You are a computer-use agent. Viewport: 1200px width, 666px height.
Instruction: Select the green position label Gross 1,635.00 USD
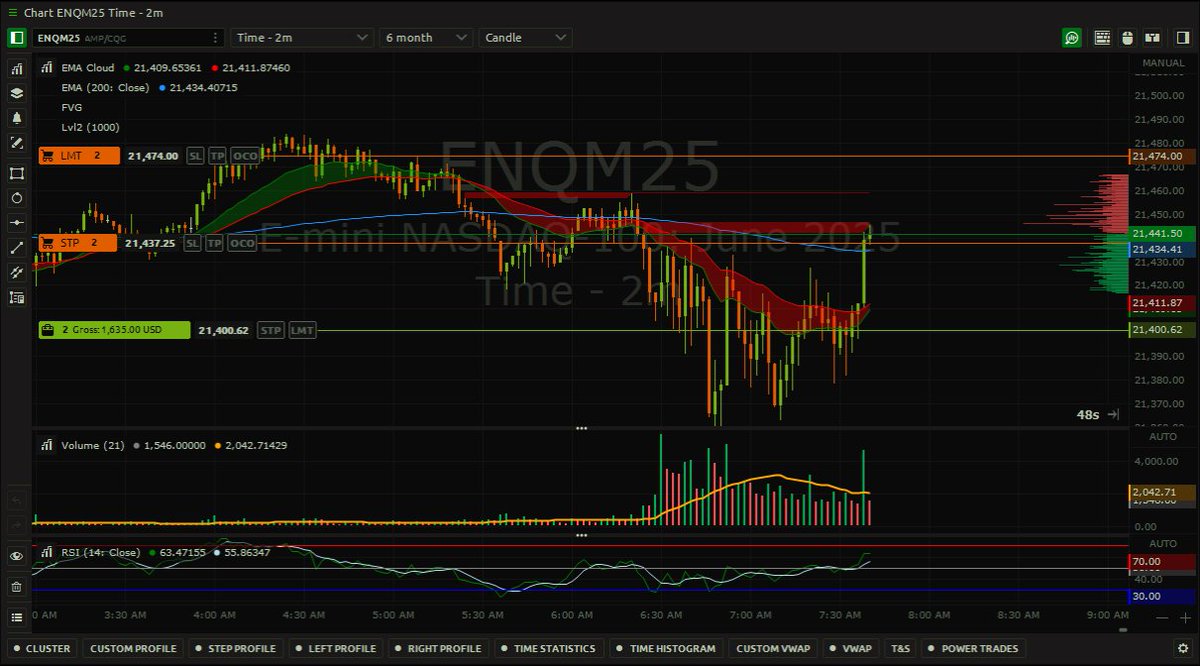click(114, 330)
